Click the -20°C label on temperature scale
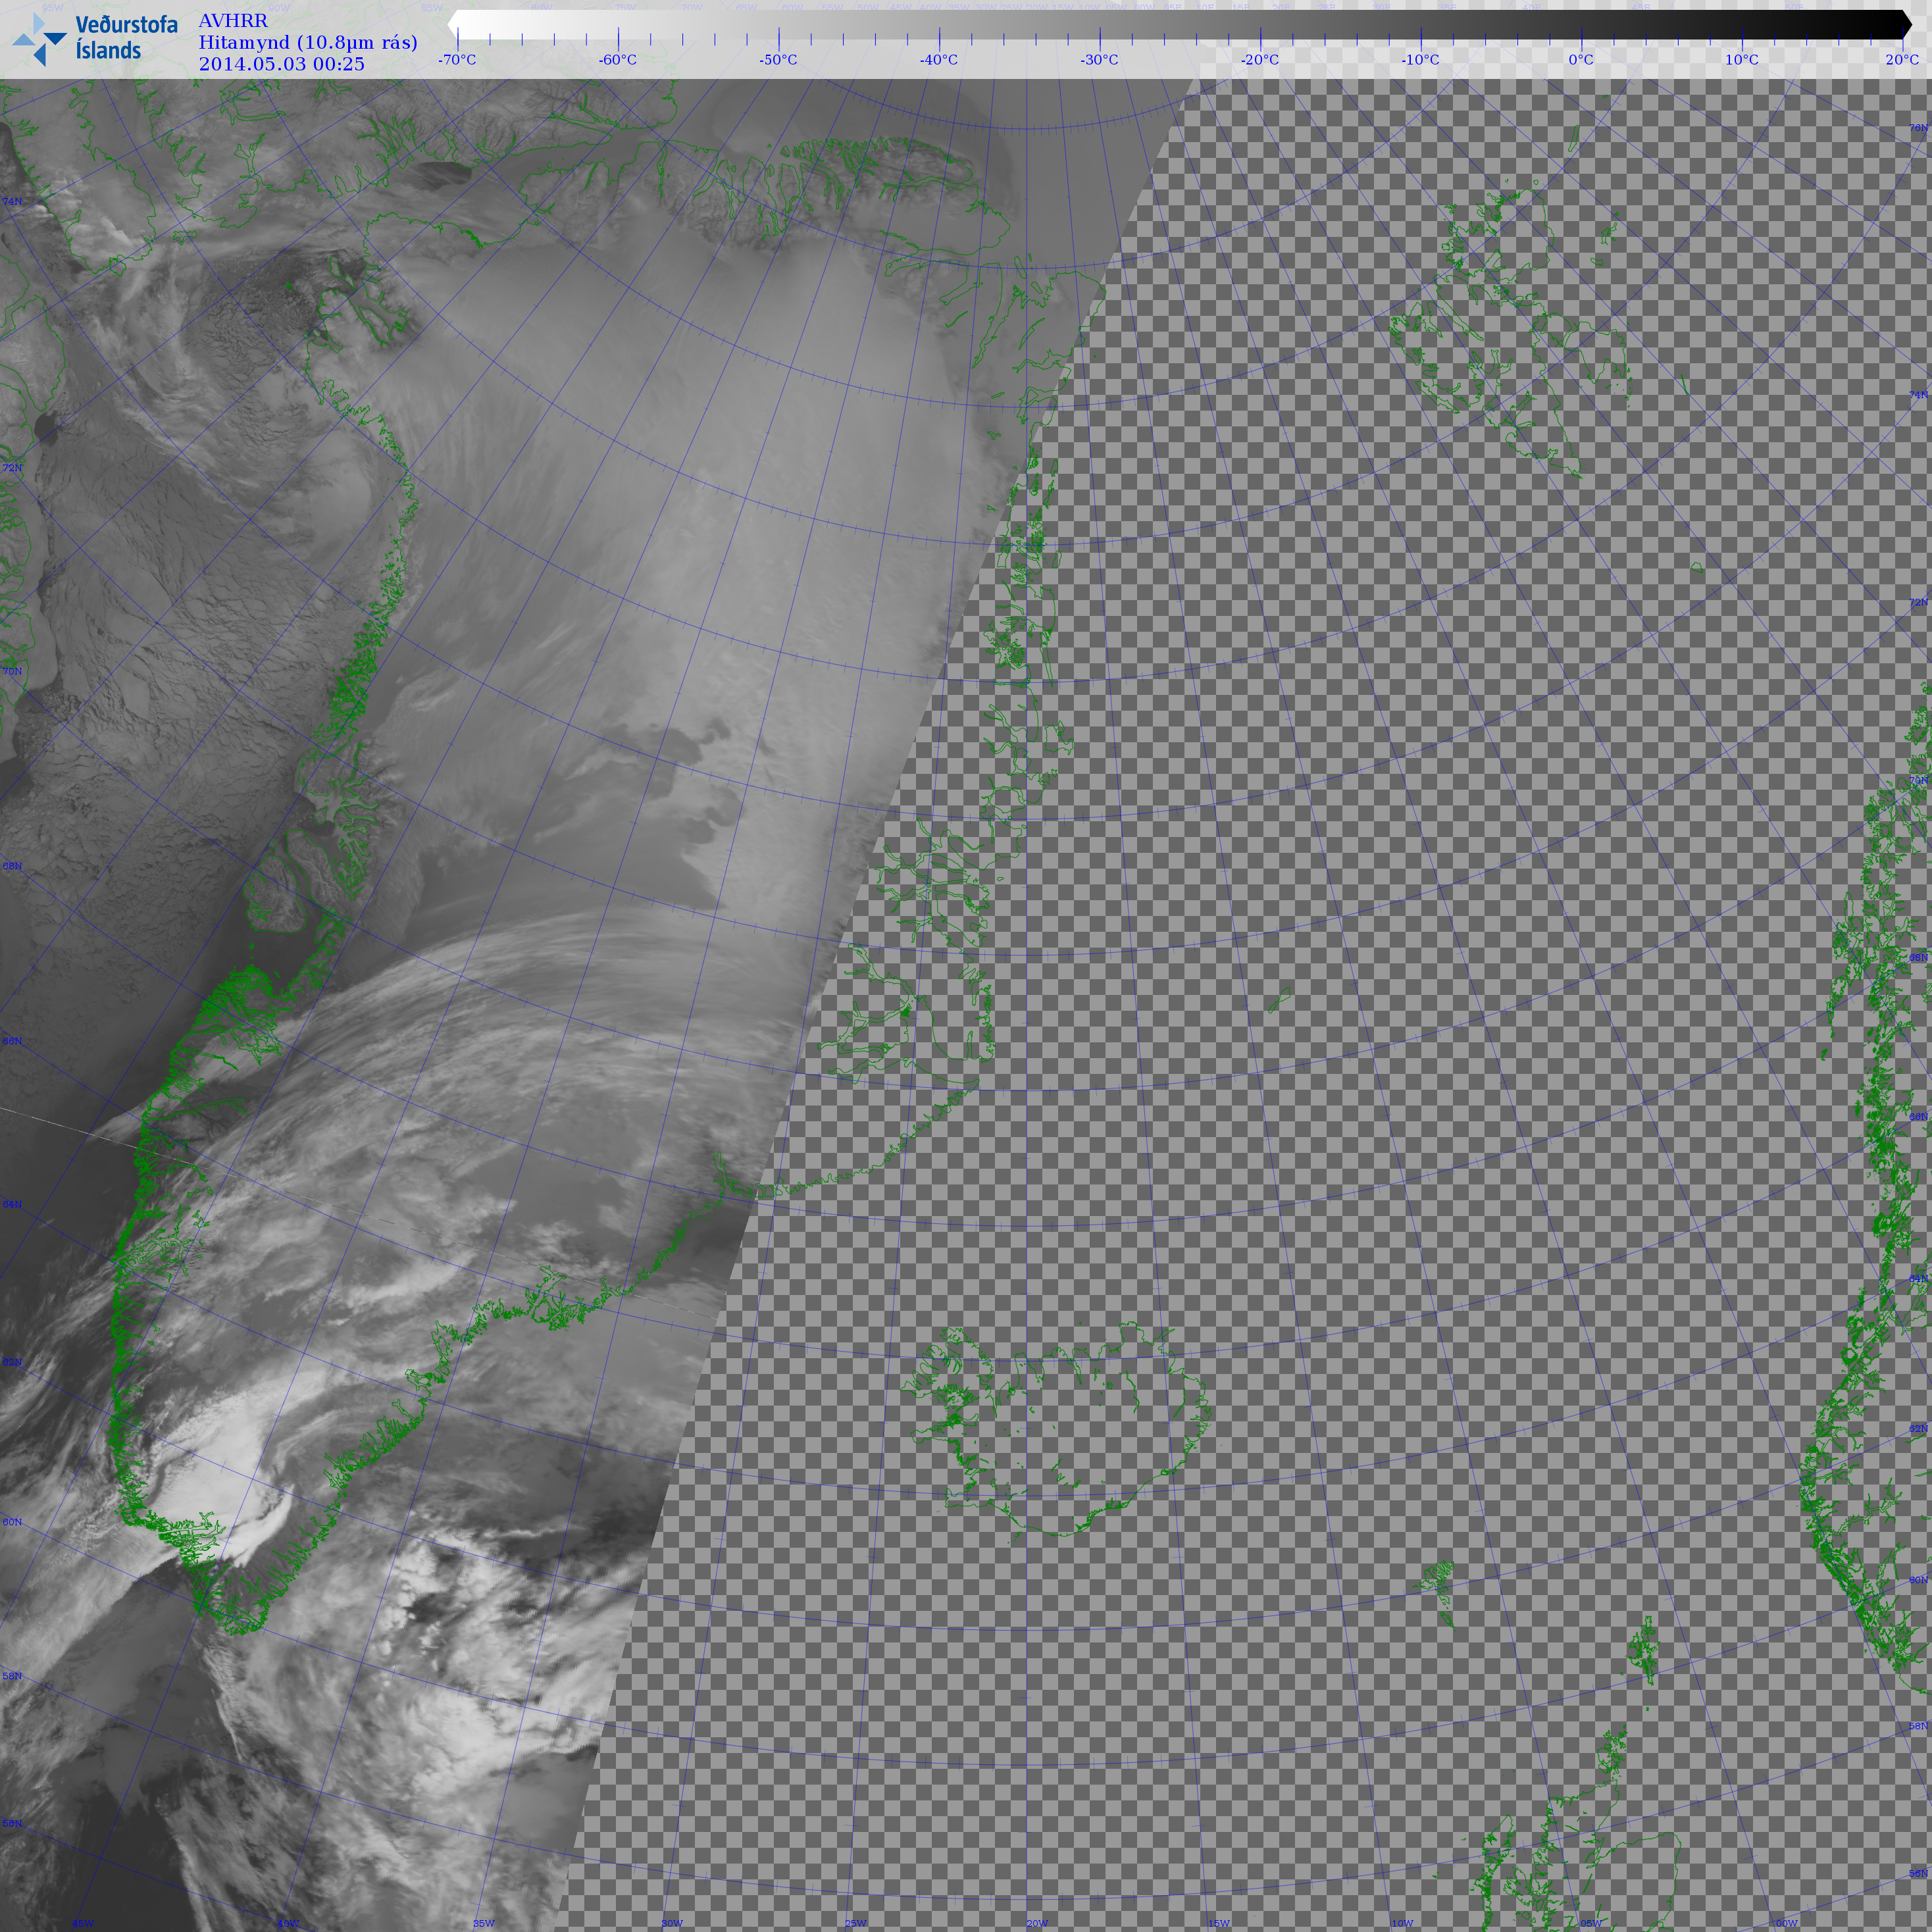1932x1932 pixels. (x=1259, y=60)
